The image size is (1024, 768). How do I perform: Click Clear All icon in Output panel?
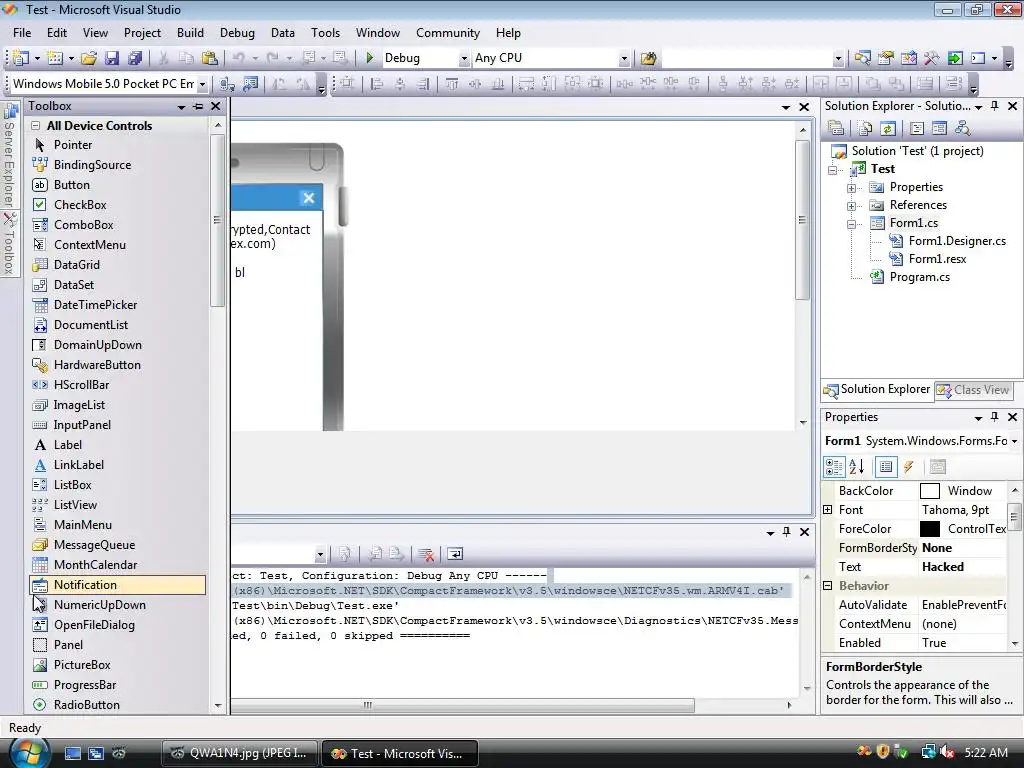426,554
